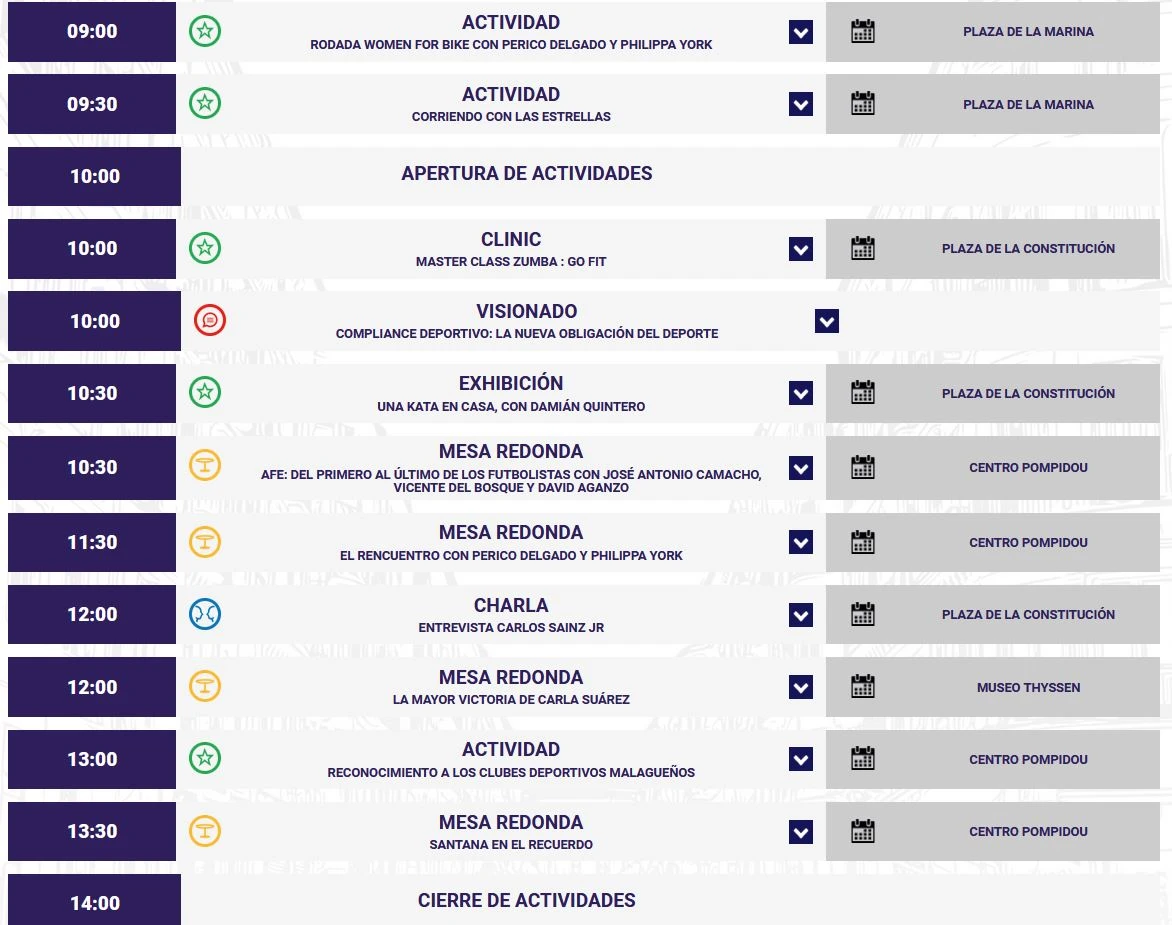Add Master Class Zumba to calendar
1172x925 pixels.
[863, 248]
